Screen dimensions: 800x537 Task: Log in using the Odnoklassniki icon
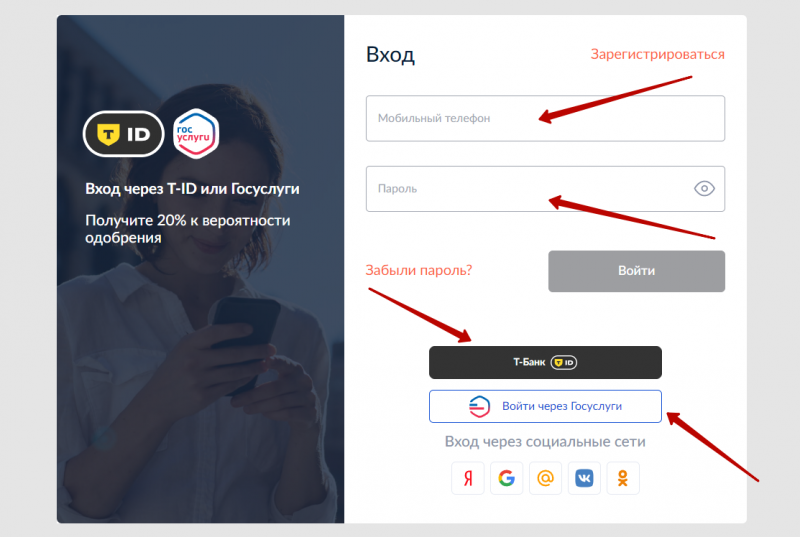(622, 478)
